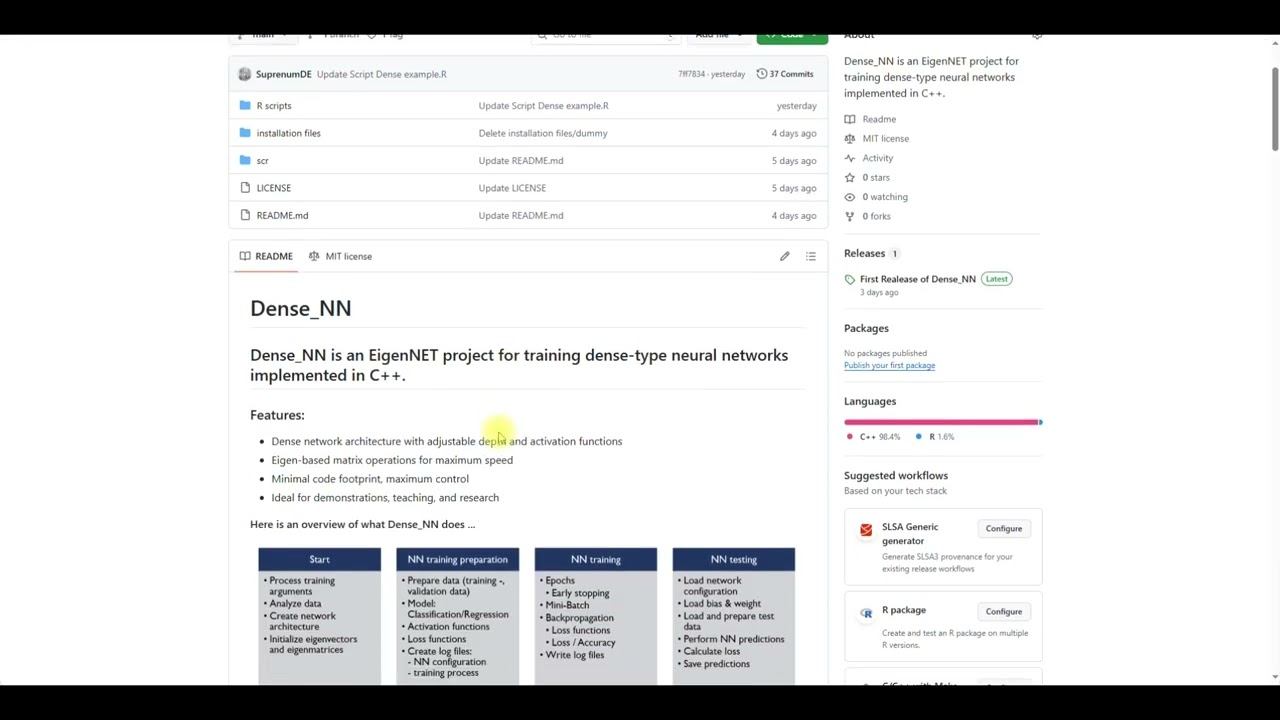Click the scr folder icon

pos(245,160)
